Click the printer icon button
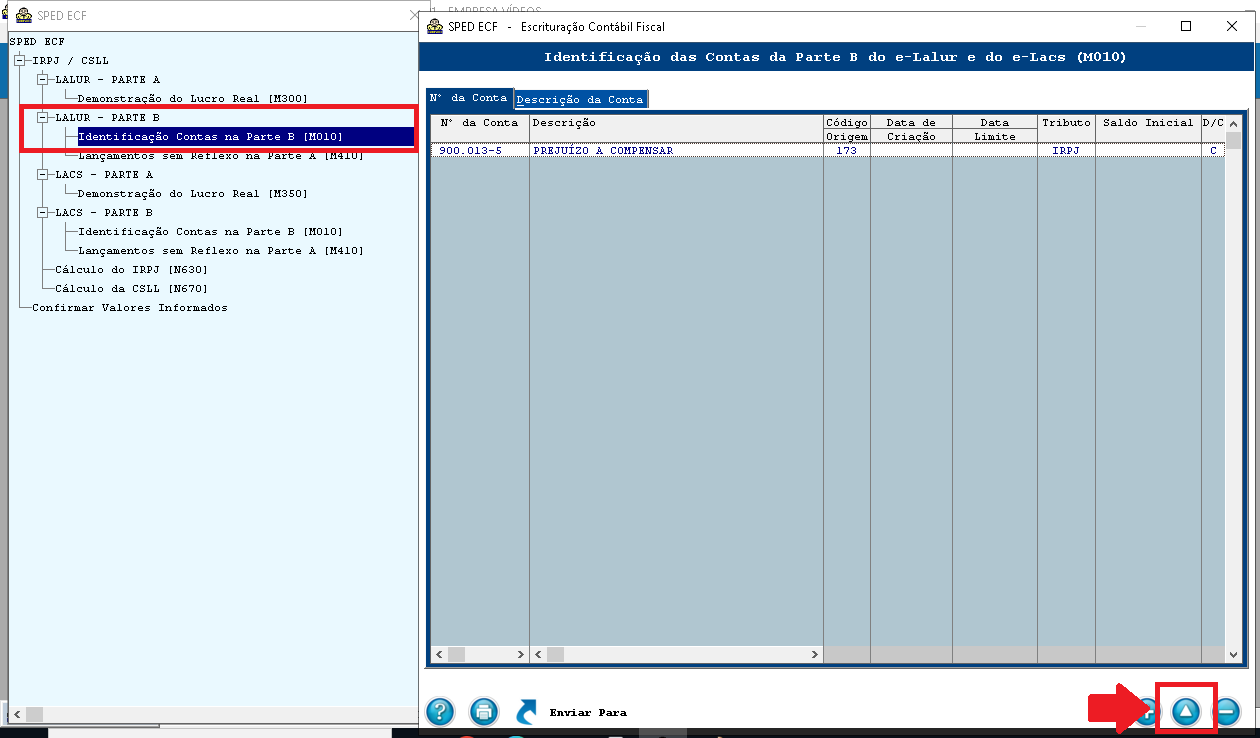Viewport: 1260px width, 738px height. click(484, 712)
